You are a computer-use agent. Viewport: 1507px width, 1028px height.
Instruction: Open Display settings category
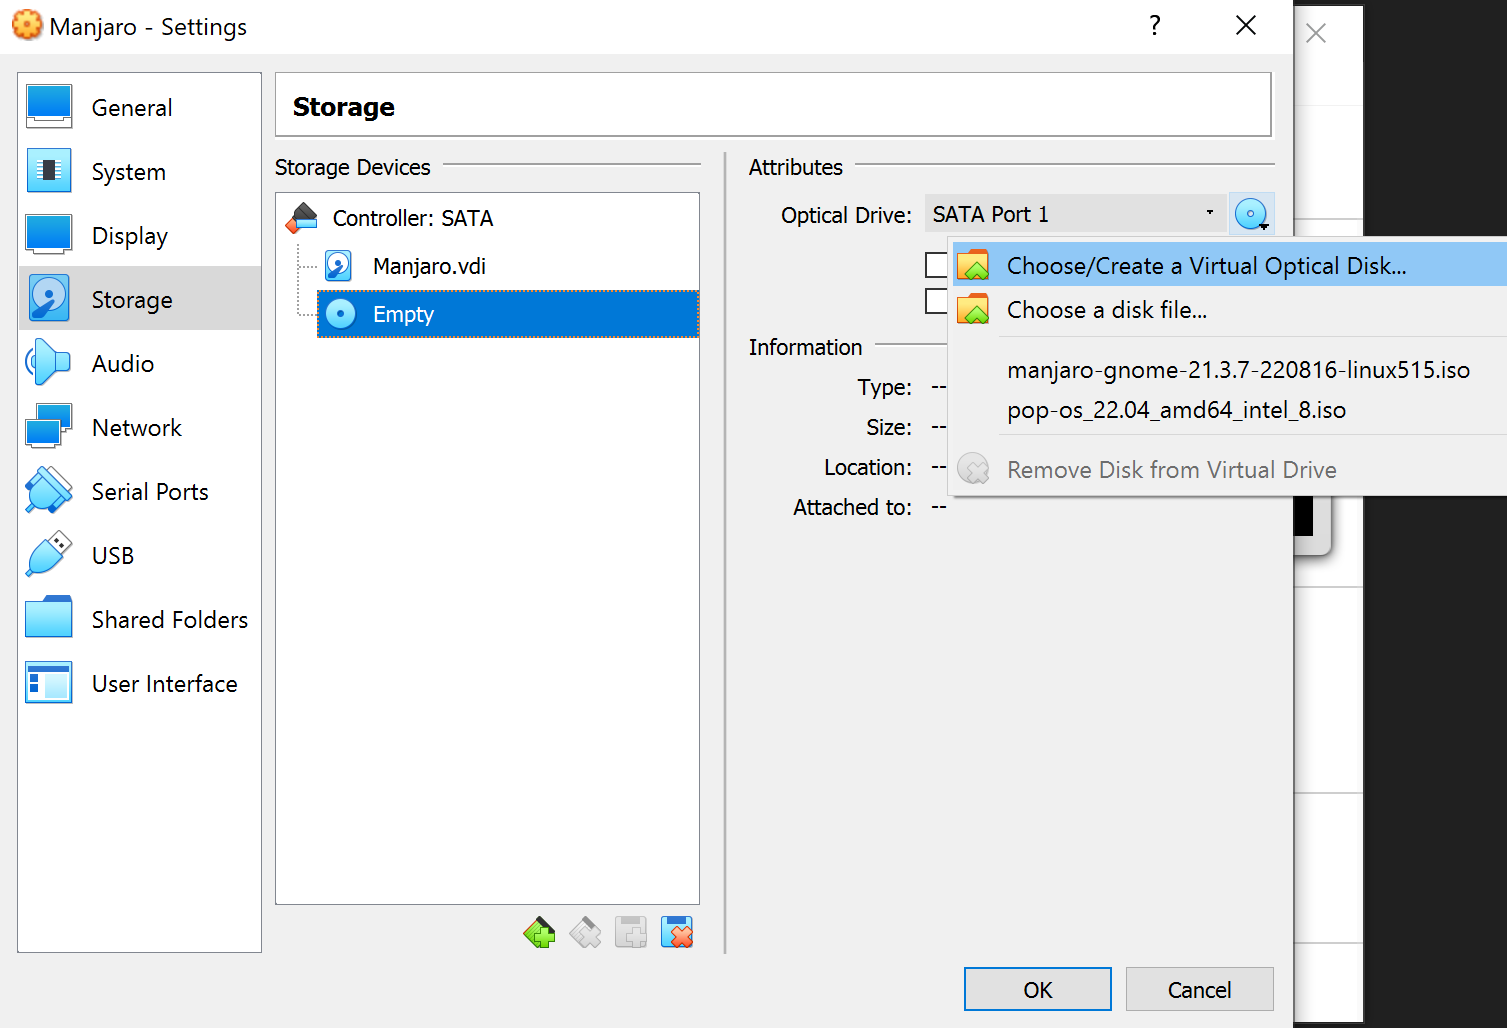click(x=139, y=236)
